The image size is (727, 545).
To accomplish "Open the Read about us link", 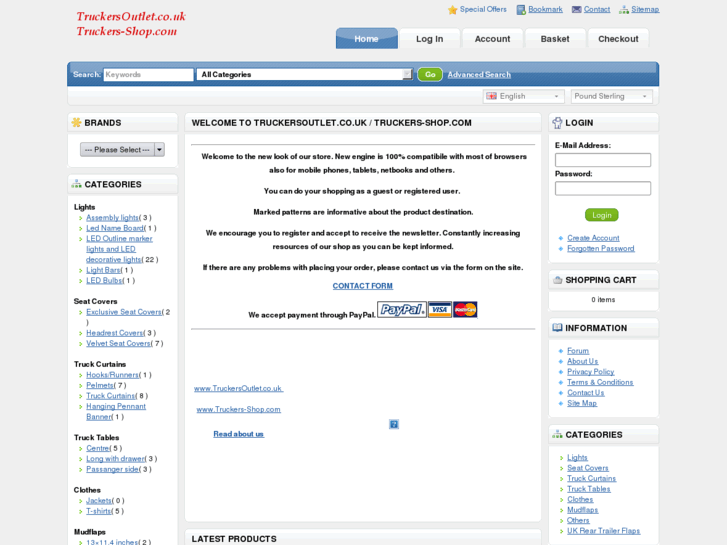I will pos(238,434).
